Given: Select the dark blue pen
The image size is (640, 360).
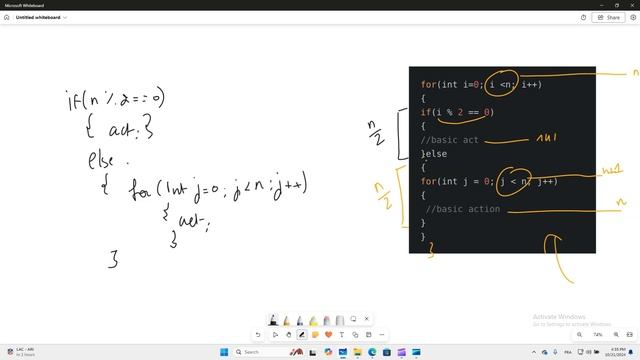Looking at the screenshot, I should [x=300, y=320].
